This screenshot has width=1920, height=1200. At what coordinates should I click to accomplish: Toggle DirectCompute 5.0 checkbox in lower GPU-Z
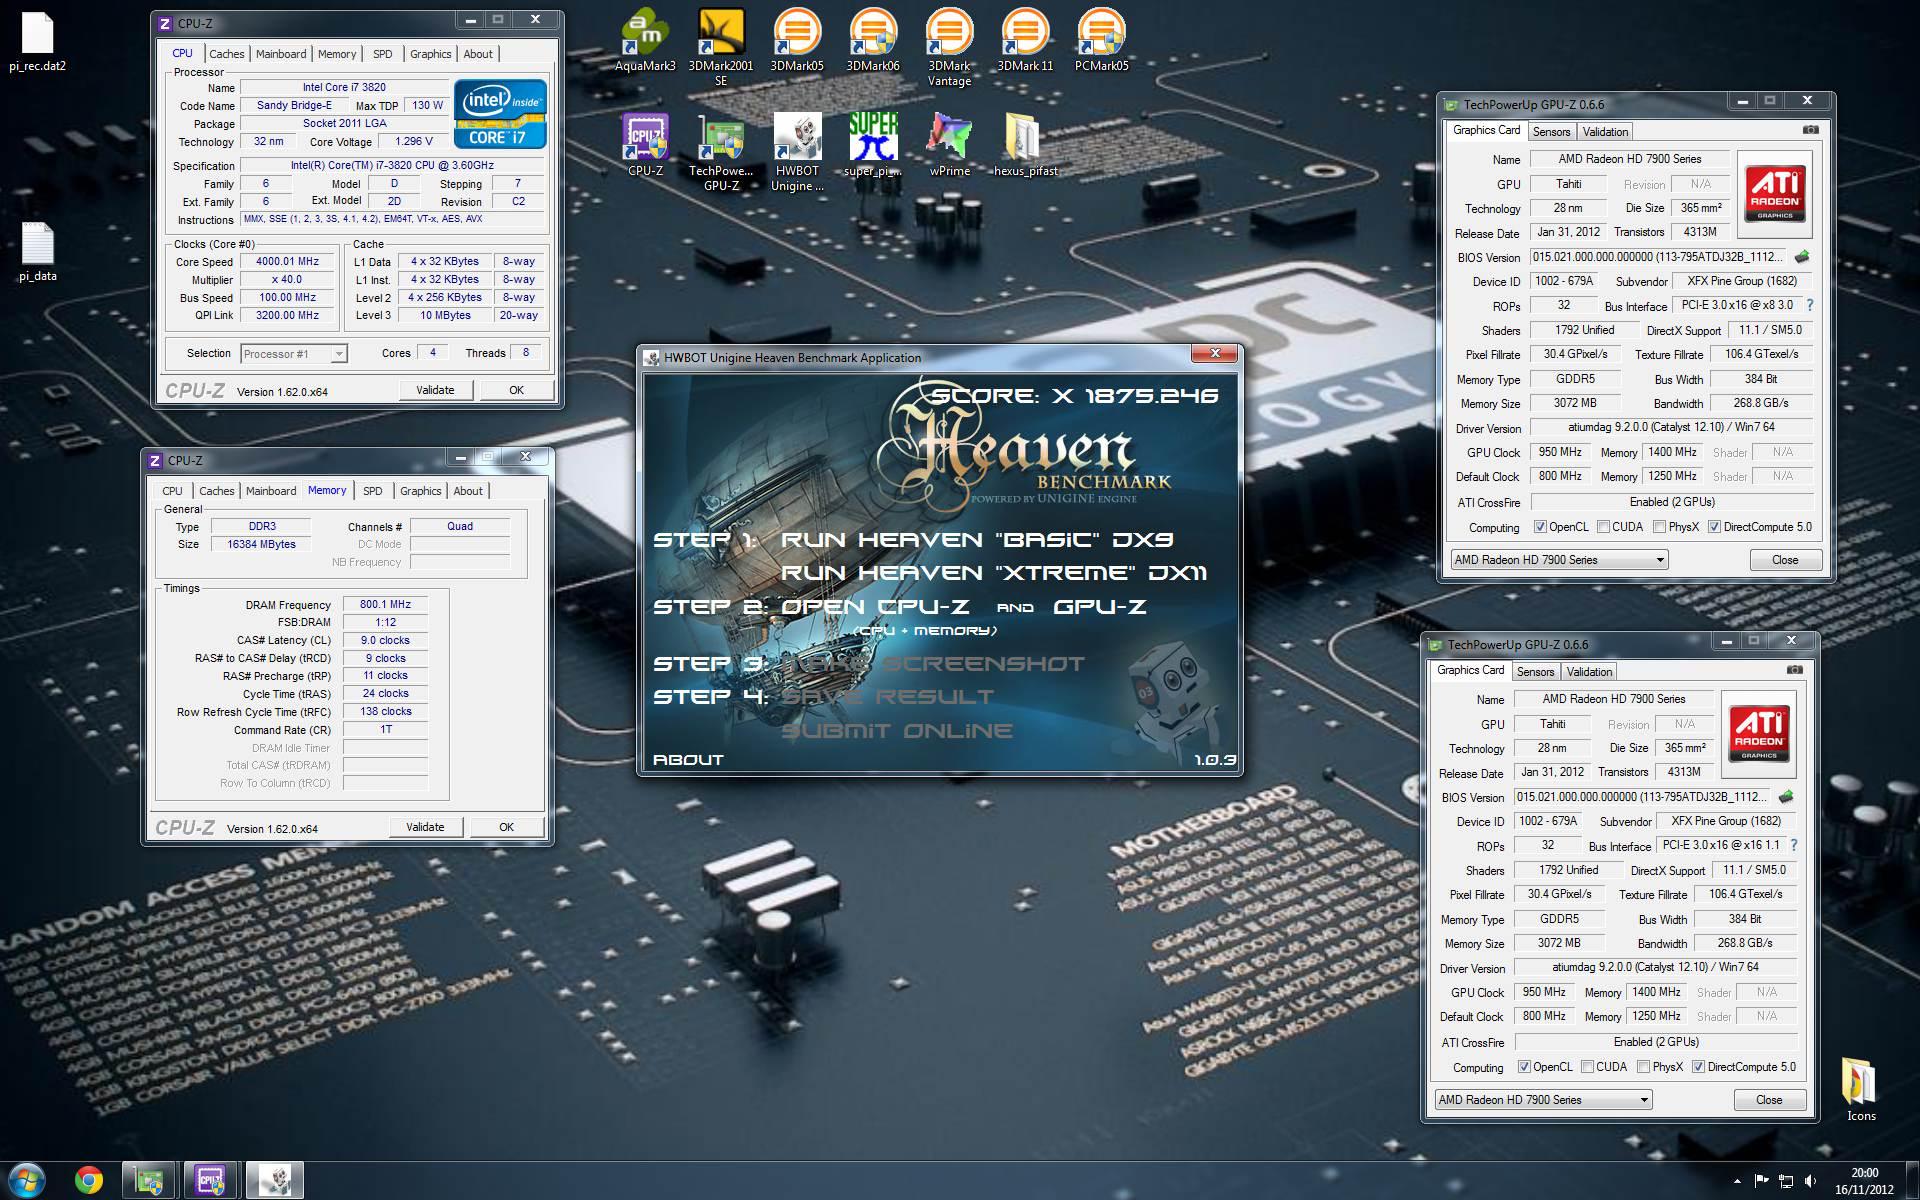1698,1067
